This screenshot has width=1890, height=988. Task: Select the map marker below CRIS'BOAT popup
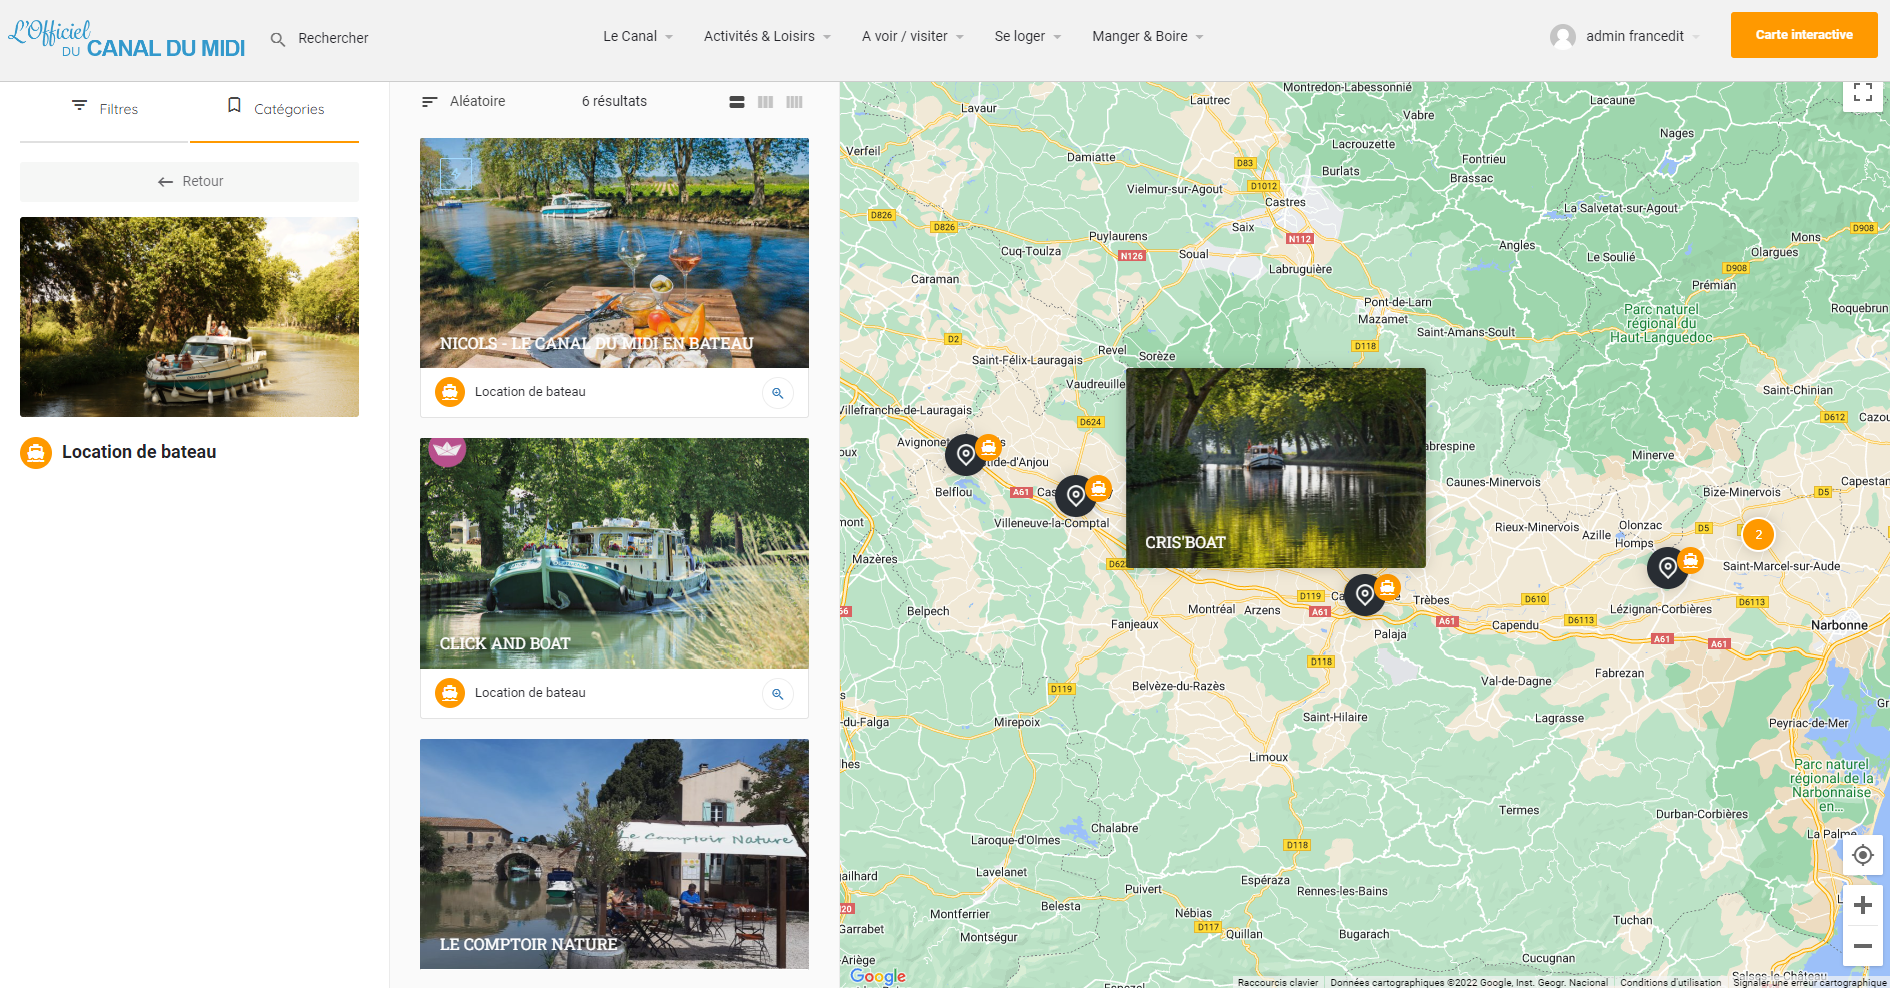pyautogui.click(x=1365, y=594)
